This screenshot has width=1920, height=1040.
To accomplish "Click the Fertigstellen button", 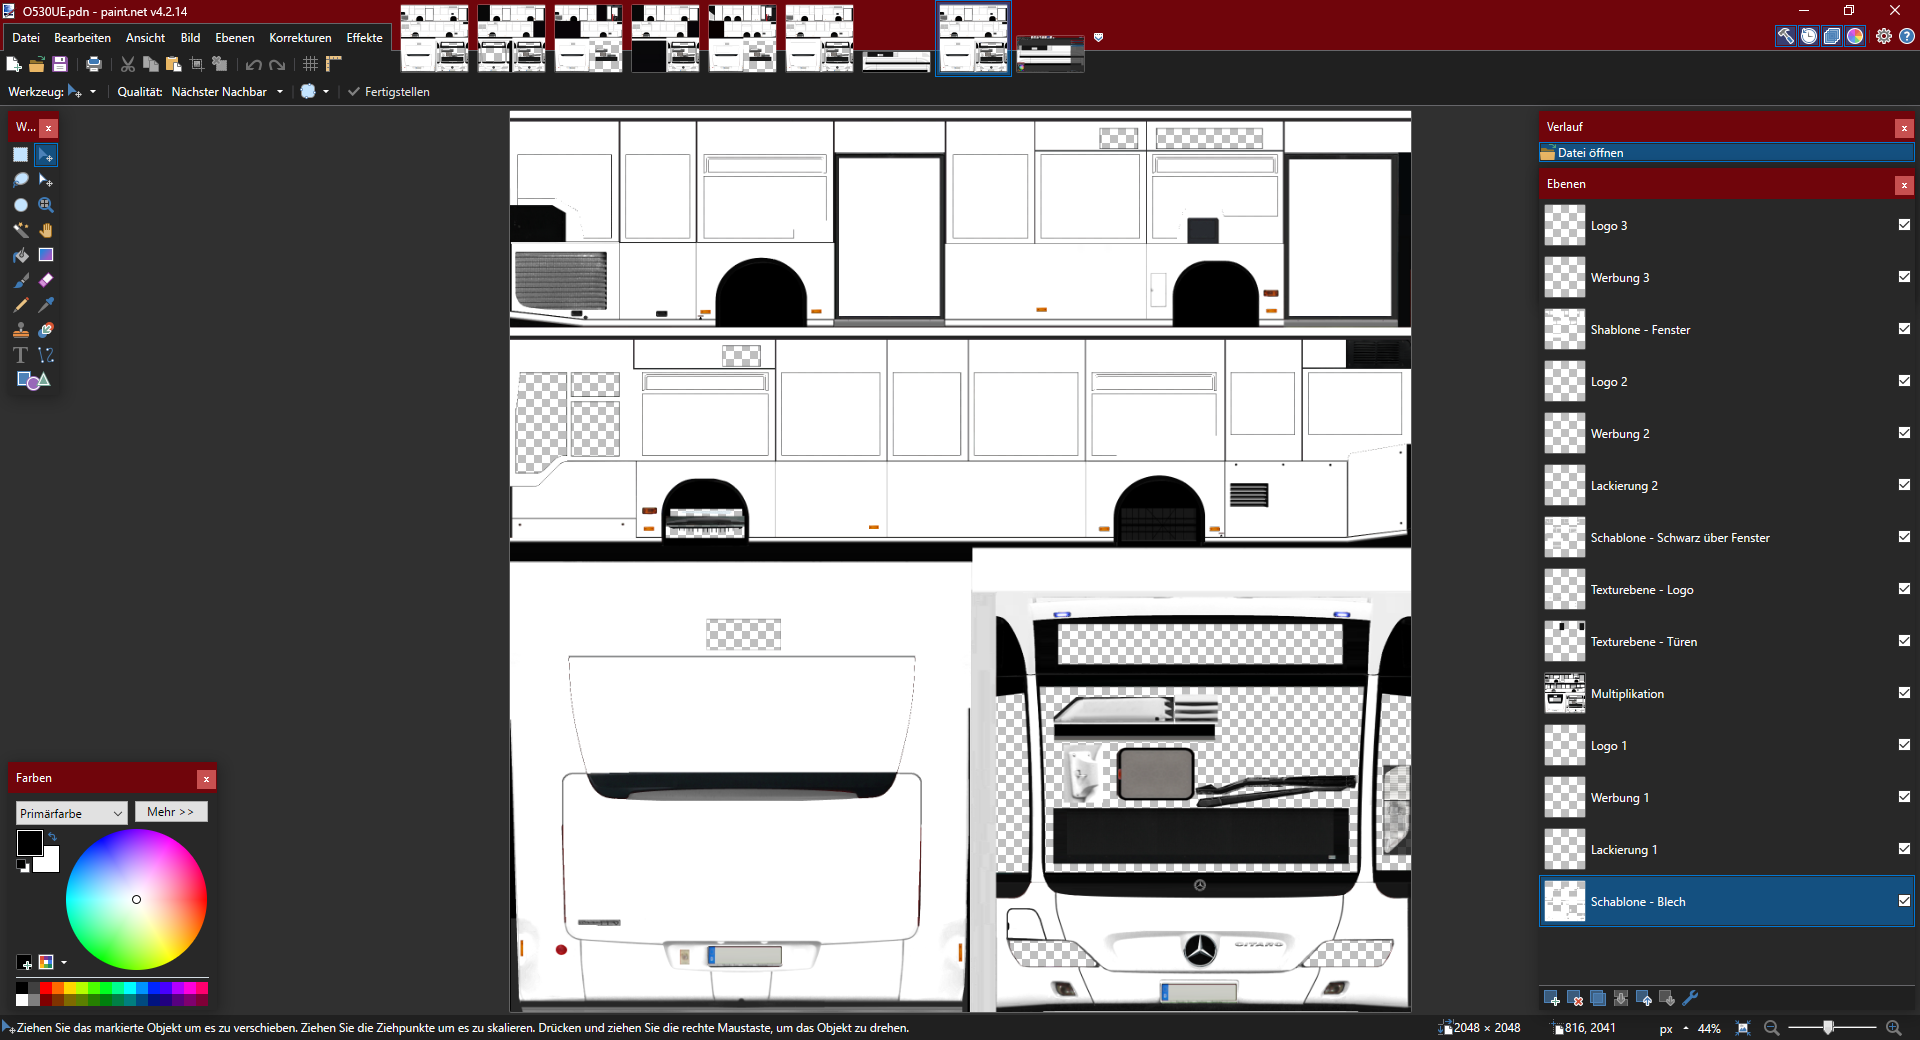I will pos(389,92).
